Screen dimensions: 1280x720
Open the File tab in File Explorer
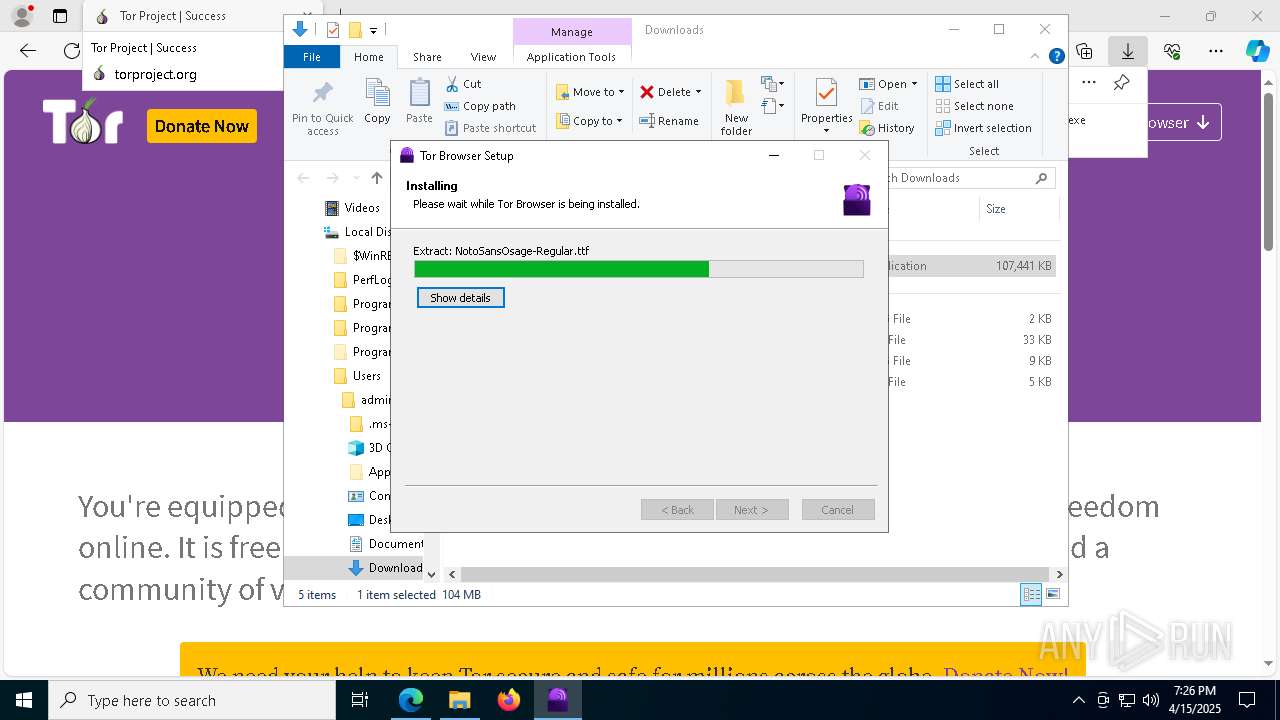312,57
